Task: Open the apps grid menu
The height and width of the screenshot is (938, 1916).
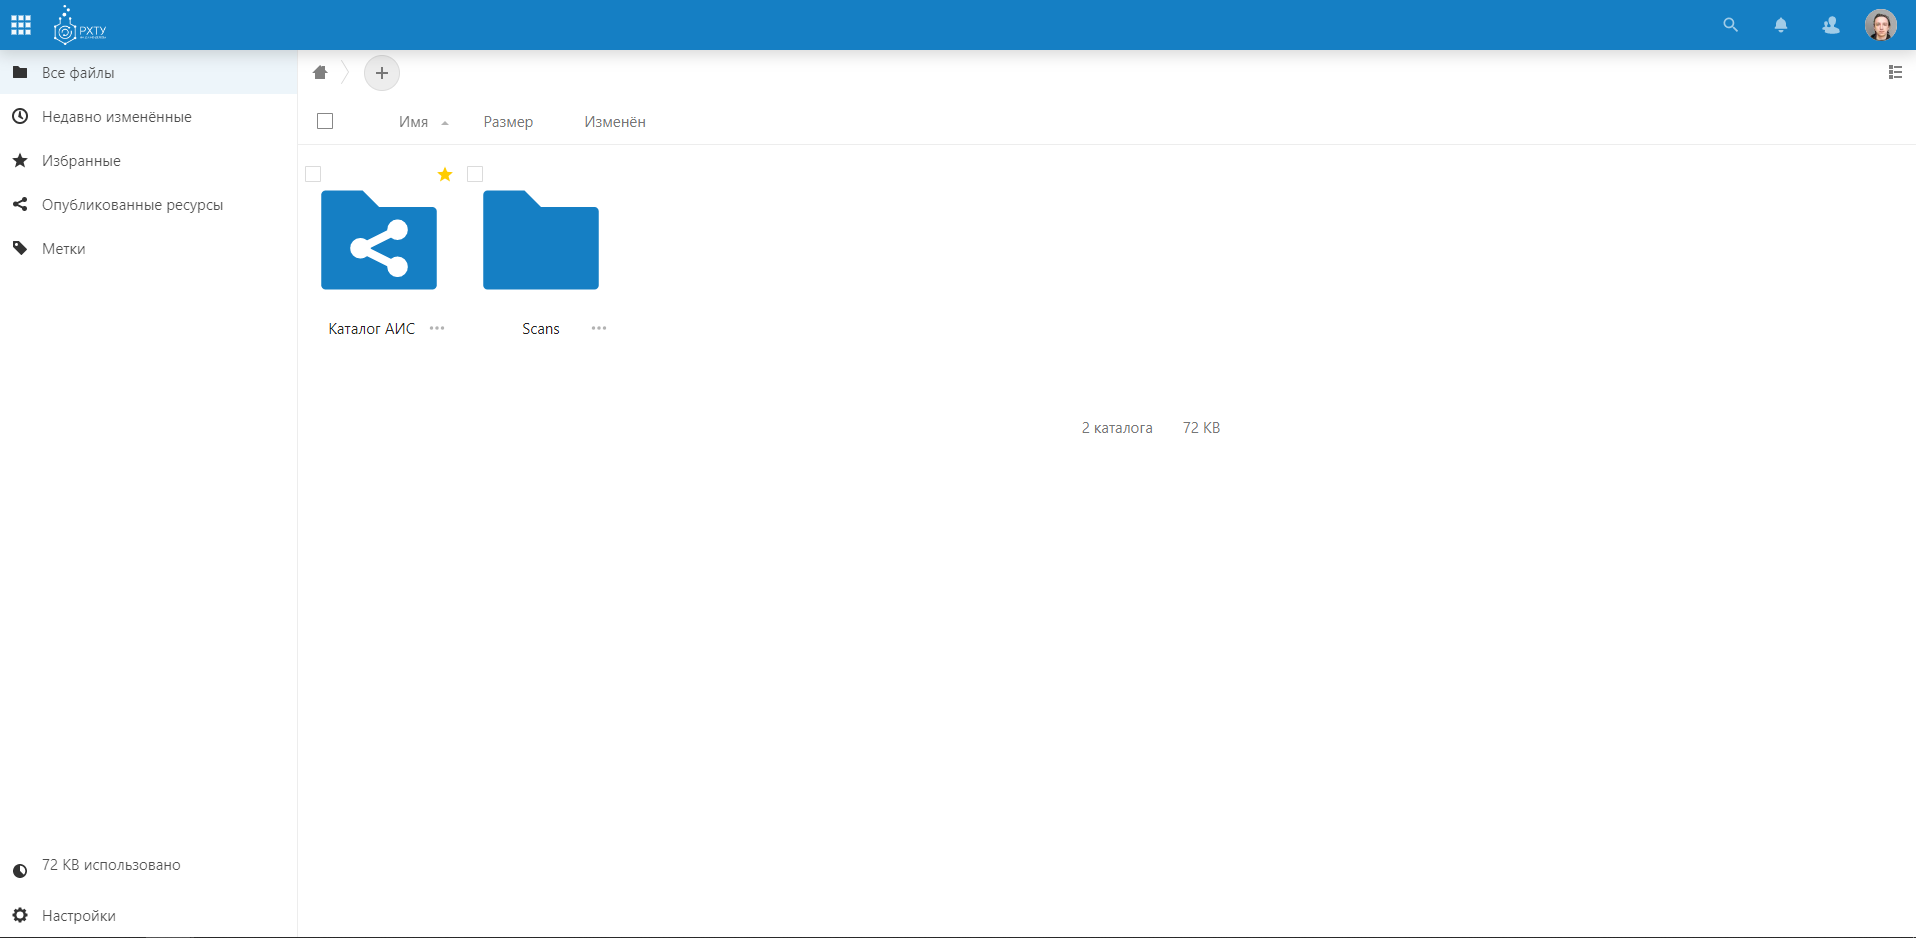Action: [x=21, y=25]
